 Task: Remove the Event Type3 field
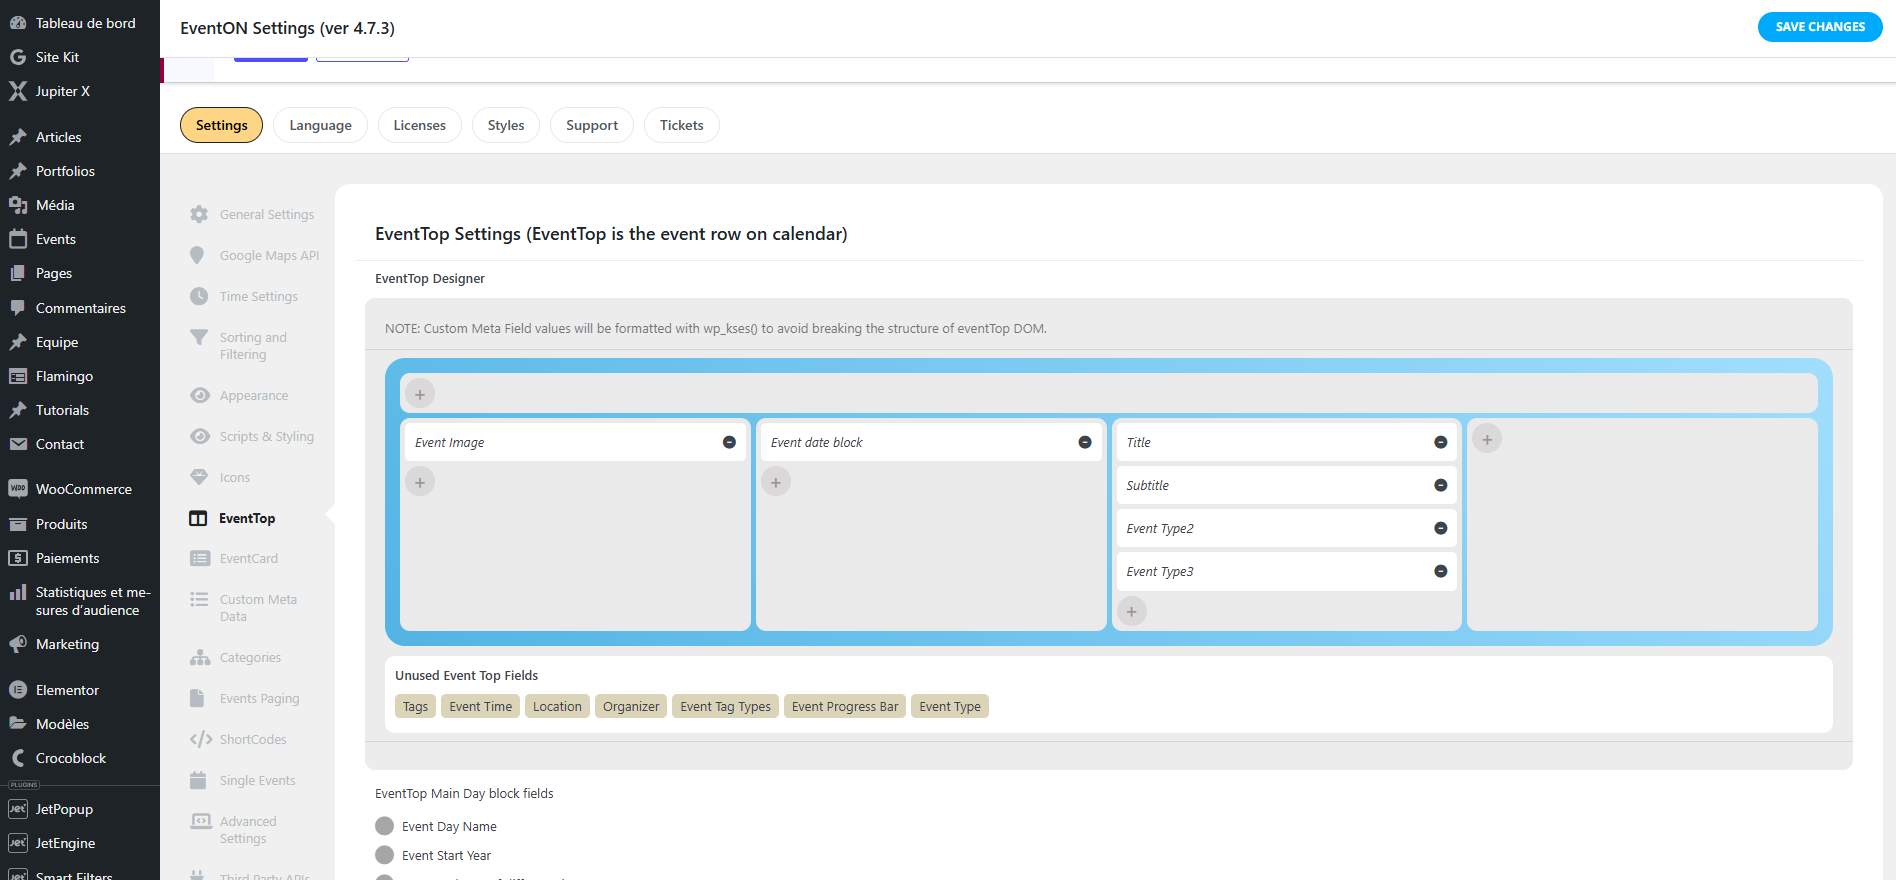tap(1441, 571)
